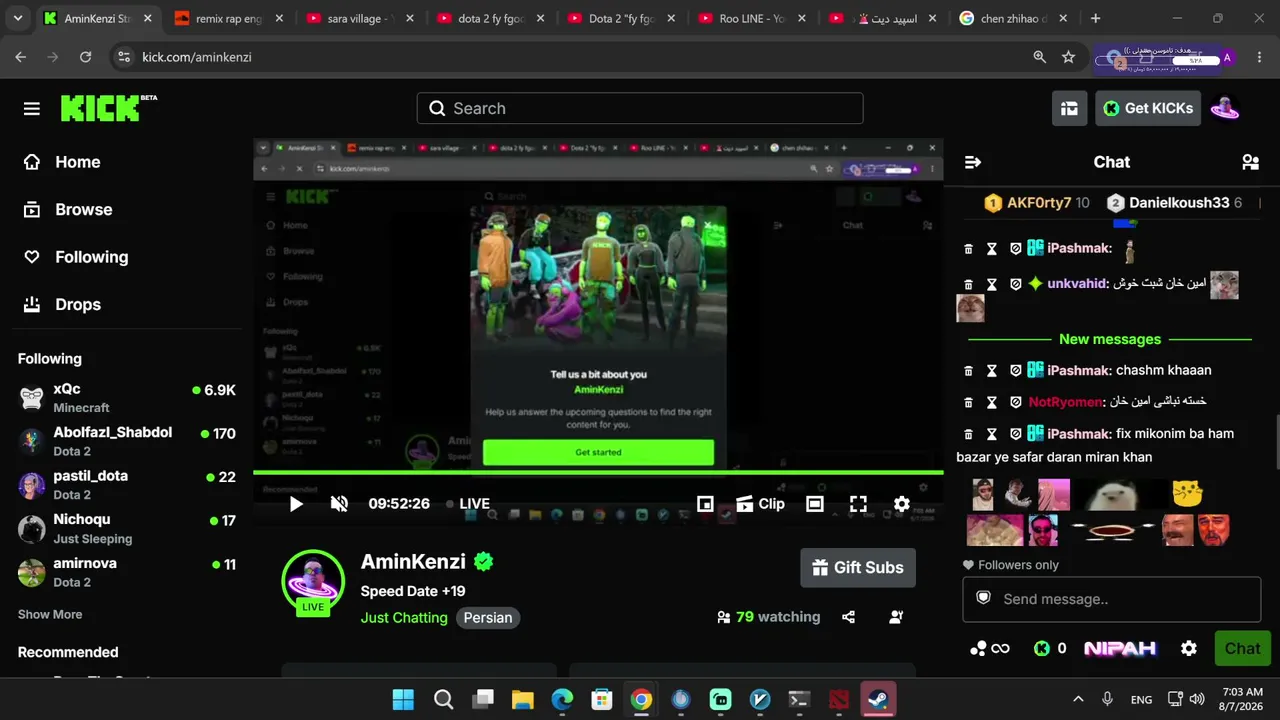Open chat settings gear icon
Viewport: 1280px width, 720px height.
1189,648
